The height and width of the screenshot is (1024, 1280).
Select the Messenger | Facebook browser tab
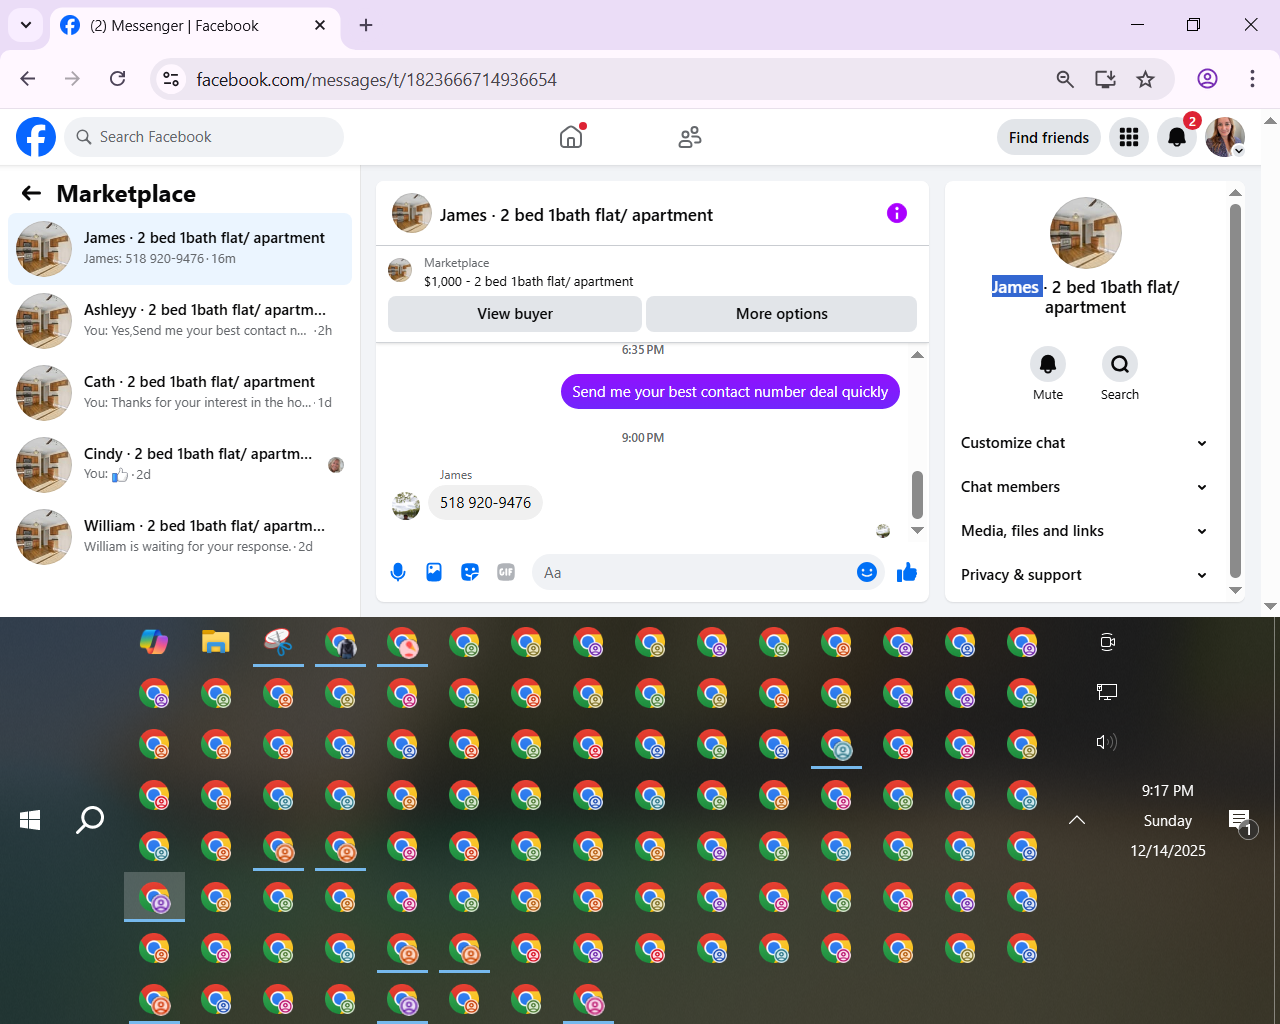(x=193, y=26)
